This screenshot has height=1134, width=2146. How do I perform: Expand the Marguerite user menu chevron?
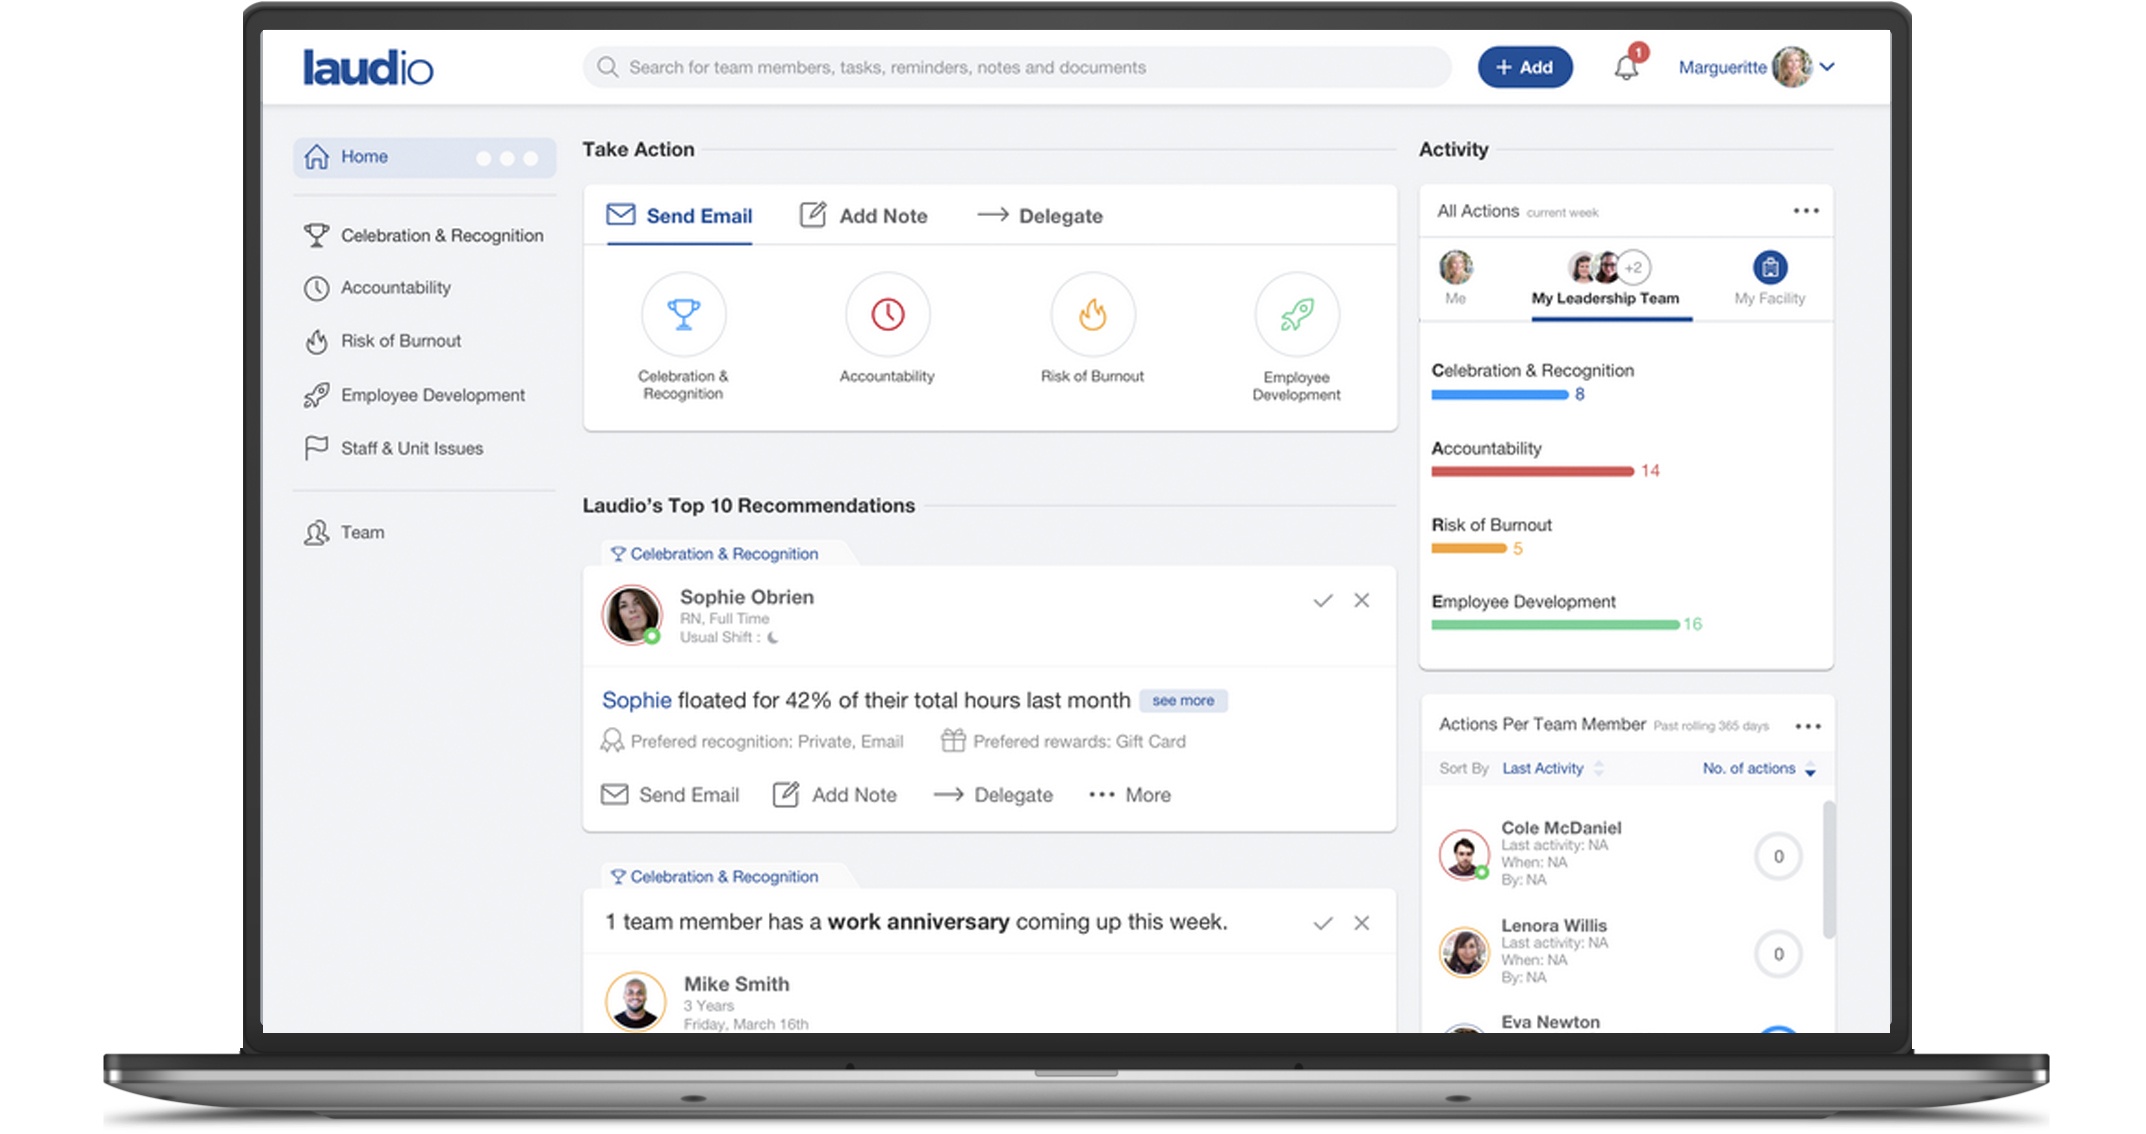pos(1827,67)
